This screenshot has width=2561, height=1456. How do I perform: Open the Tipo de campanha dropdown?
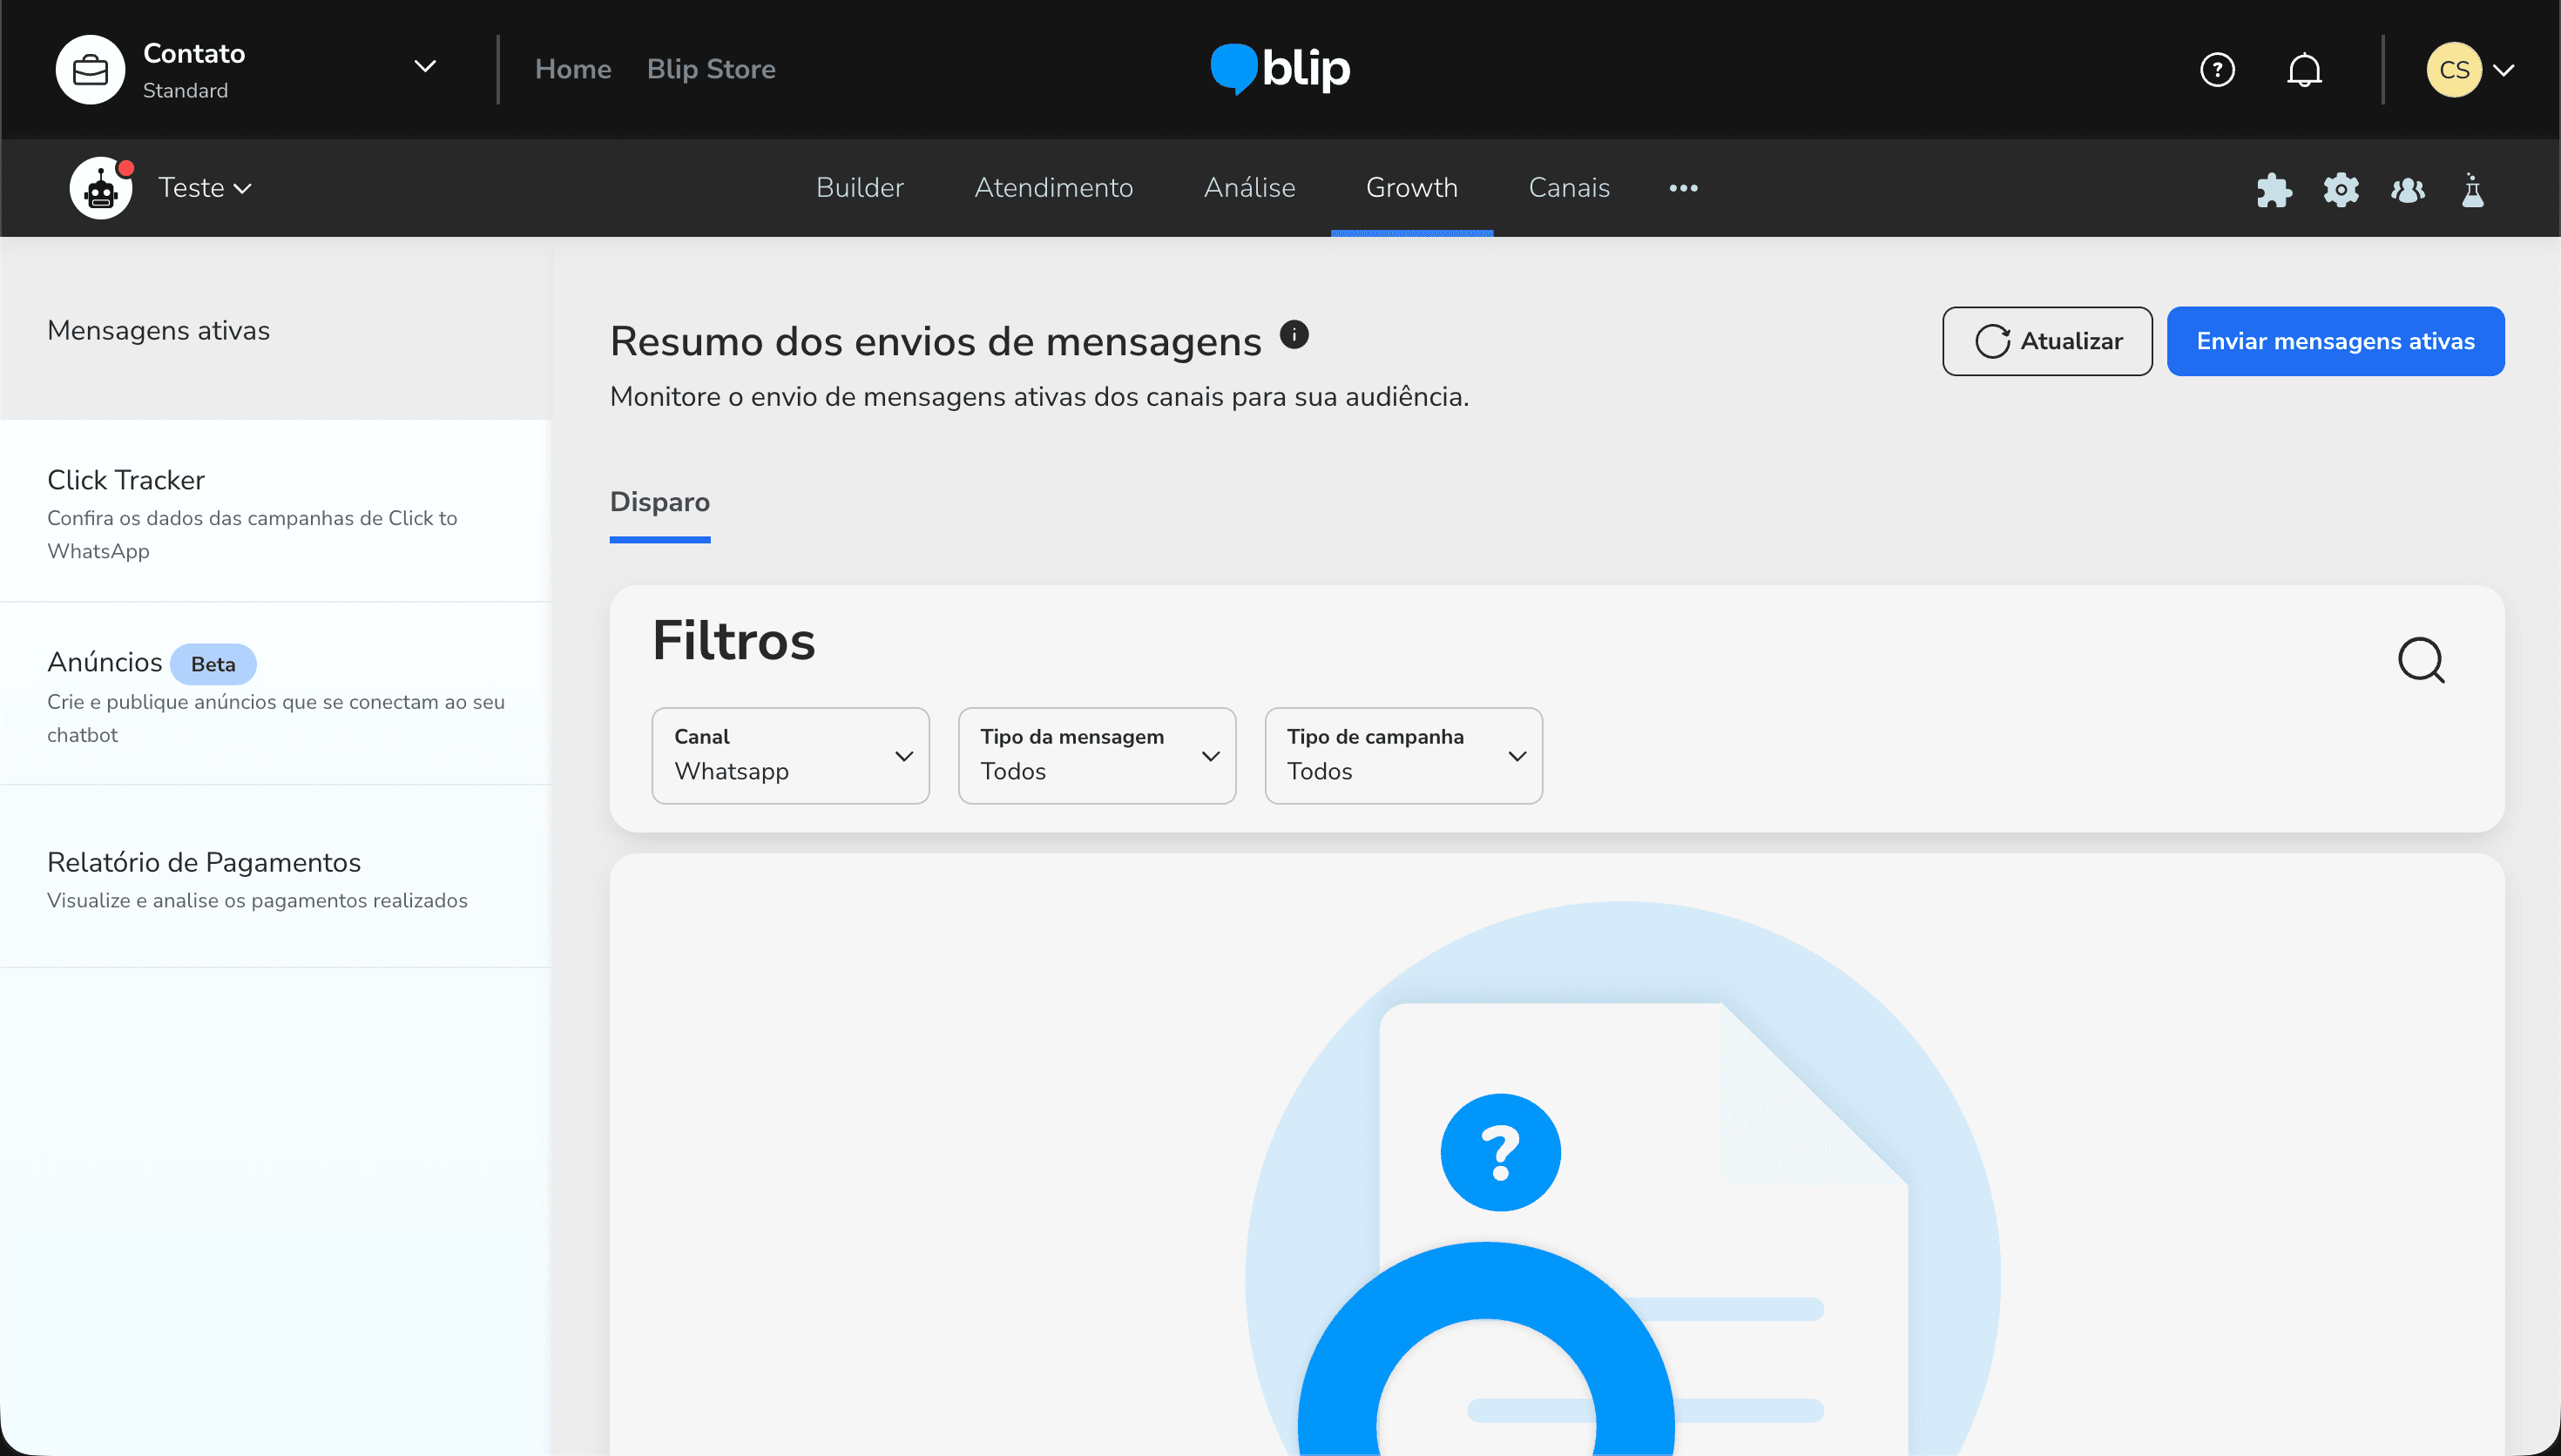[x=1403, y=756]
